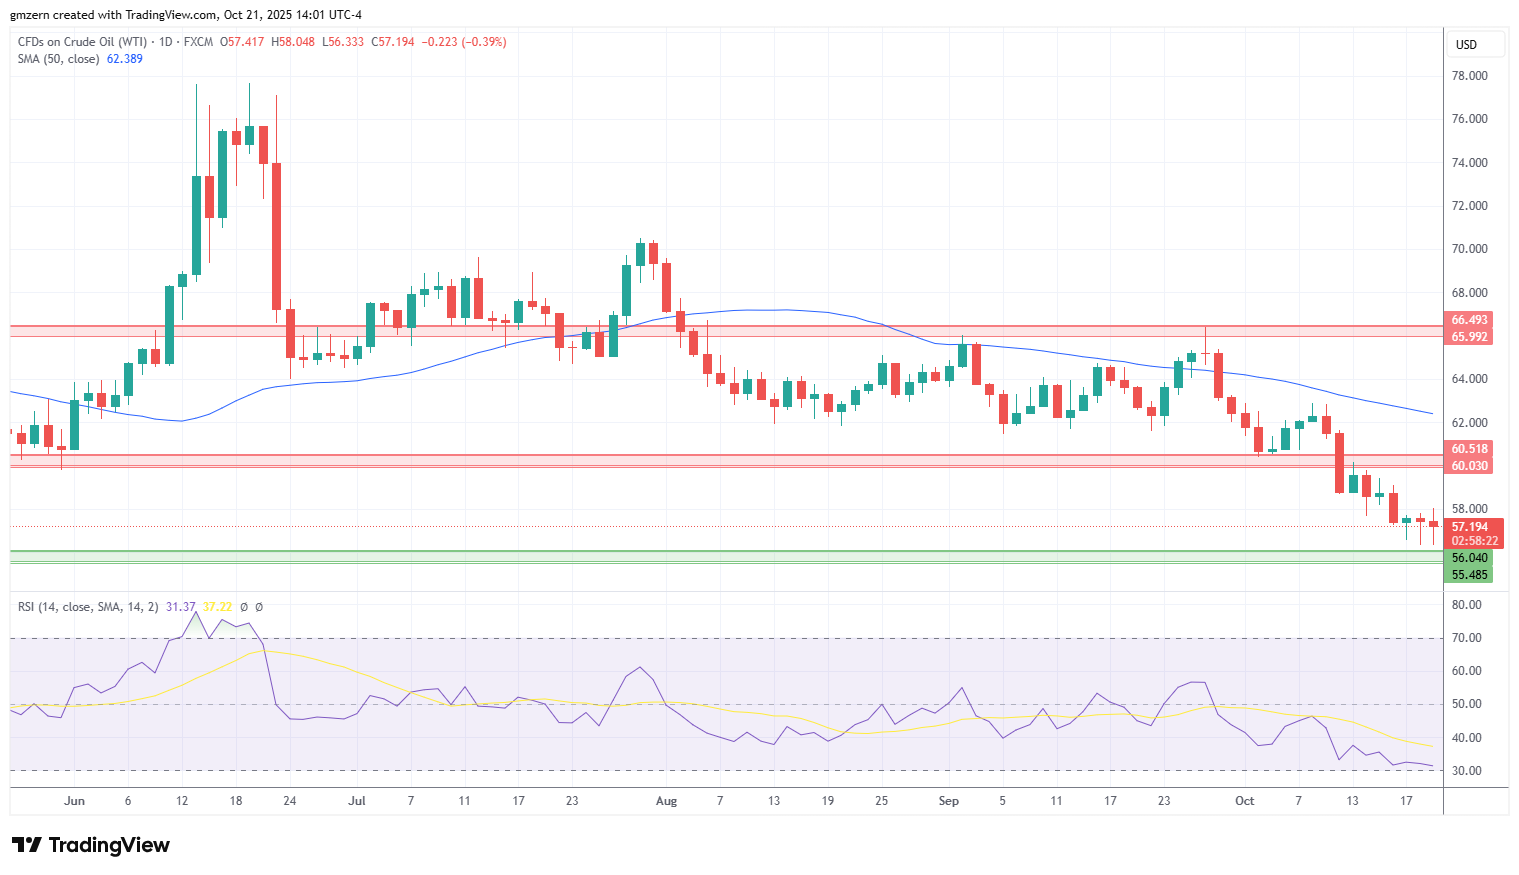Select the CFDs on Crude Oil (WTI) title
Screen dimensions: 1519x875
click(x=82, y=42)
